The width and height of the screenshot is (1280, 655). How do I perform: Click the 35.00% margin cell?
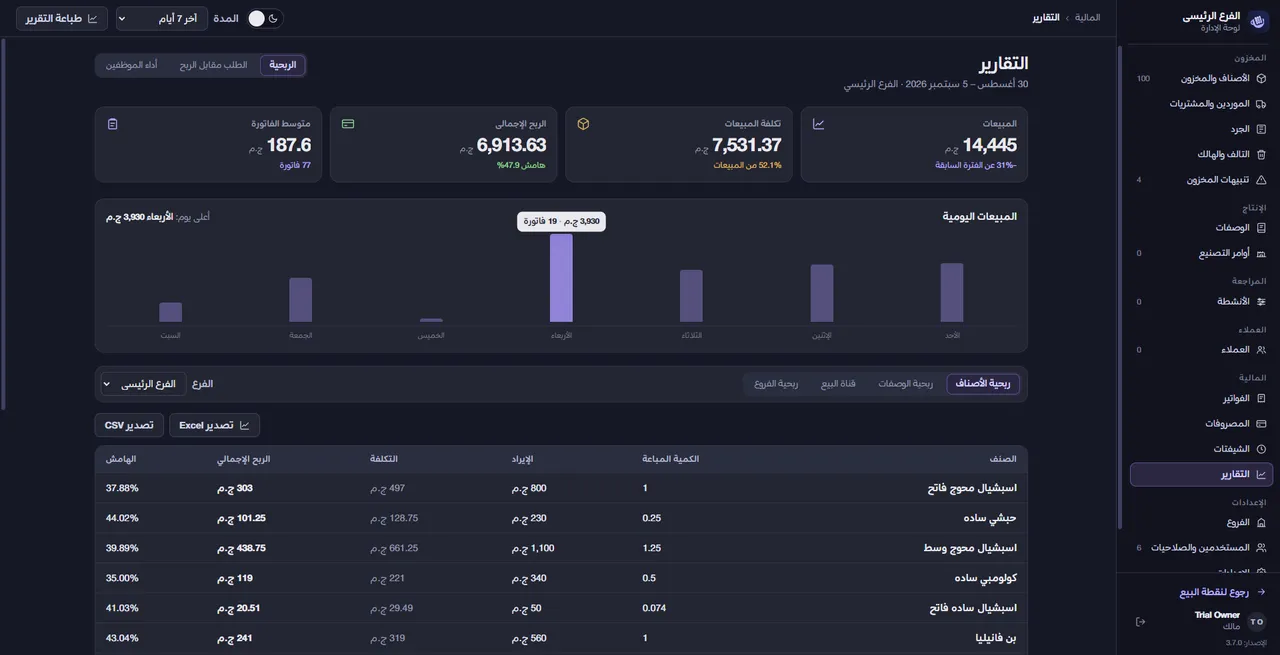click(x=122, y=578)
